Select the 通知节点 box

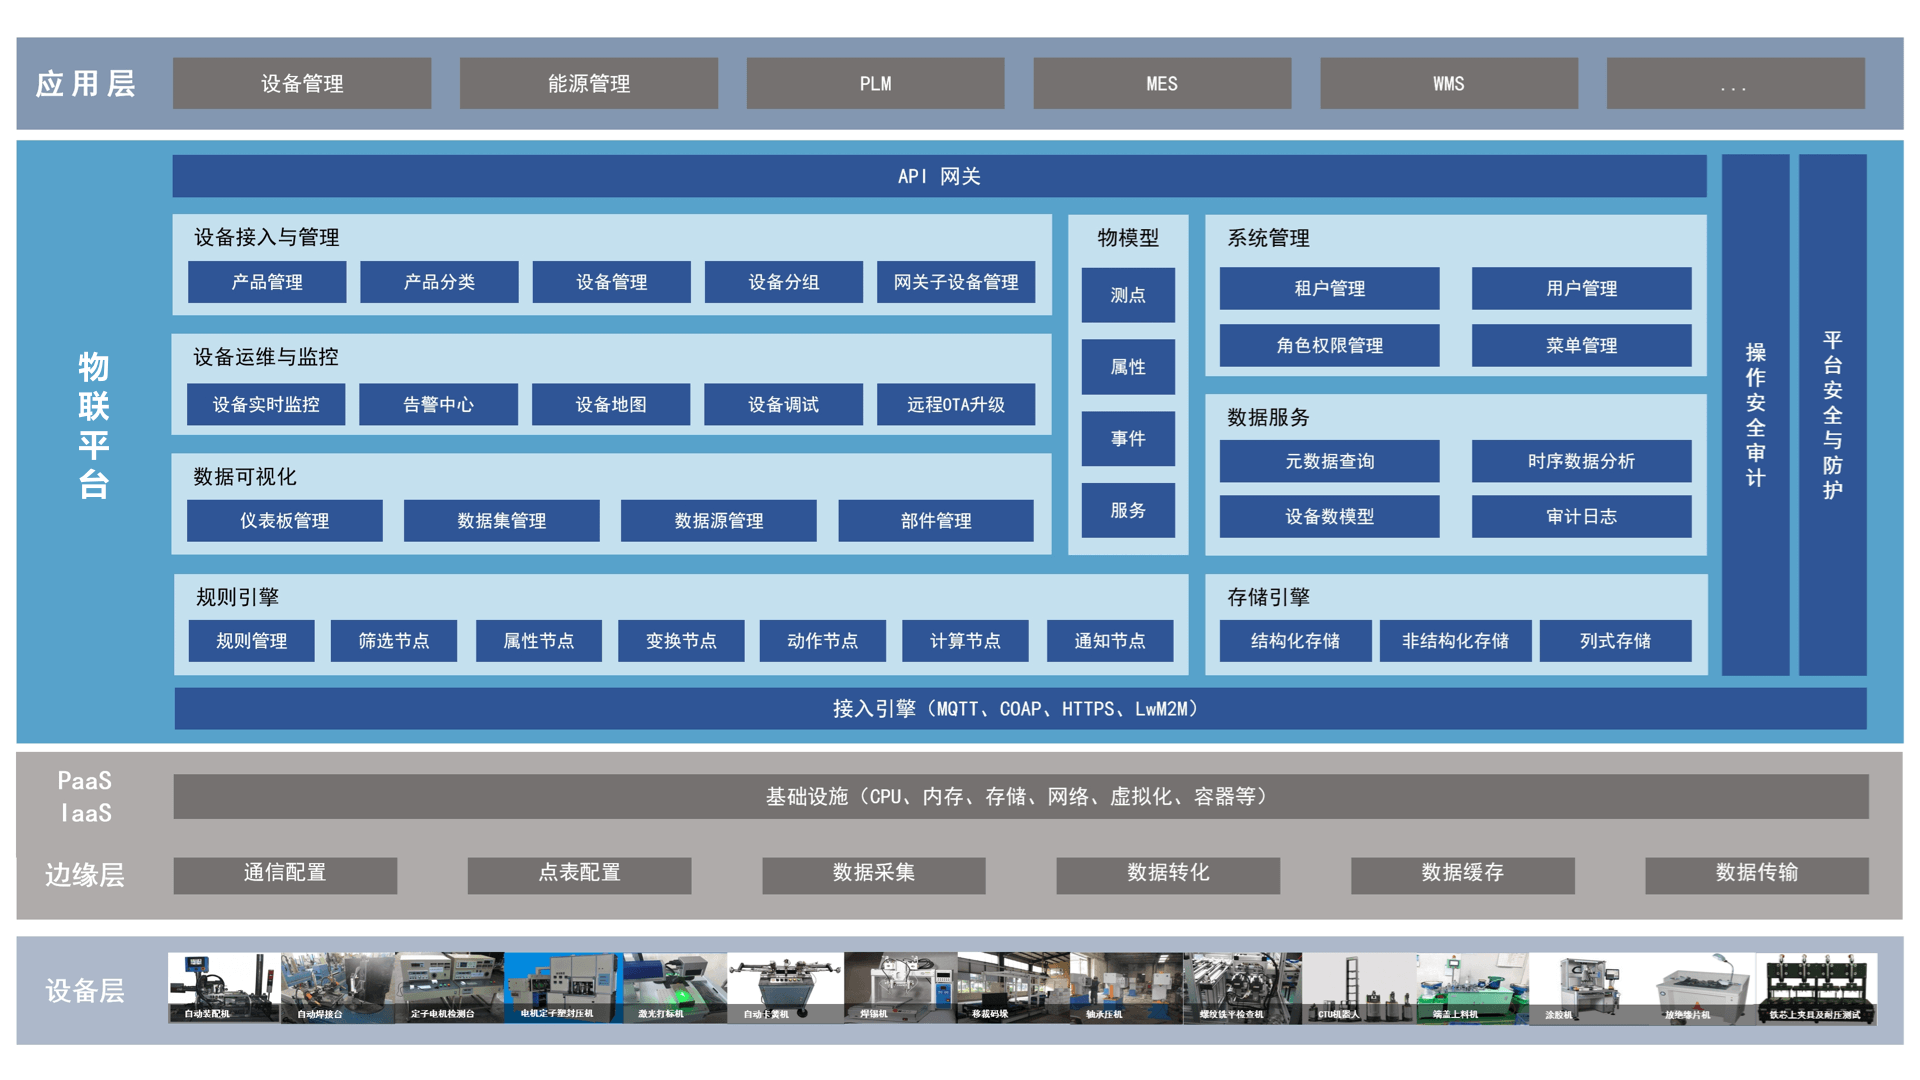coord(1110,640)
